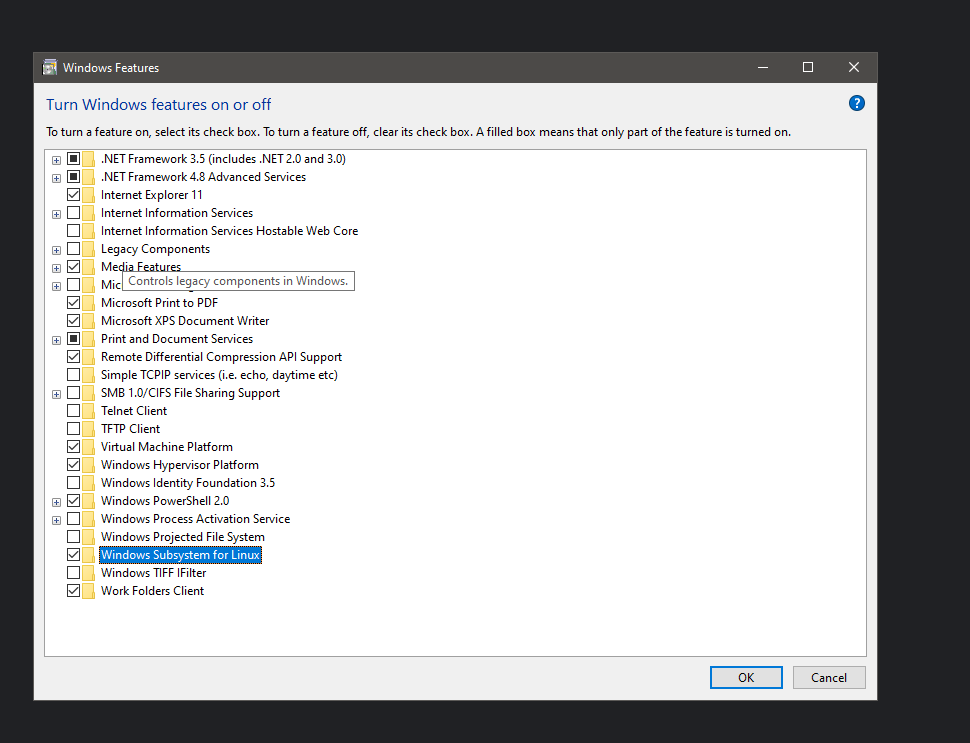Disable Windows Hypervisor Platform checkbox

click(x=73, y=465)
